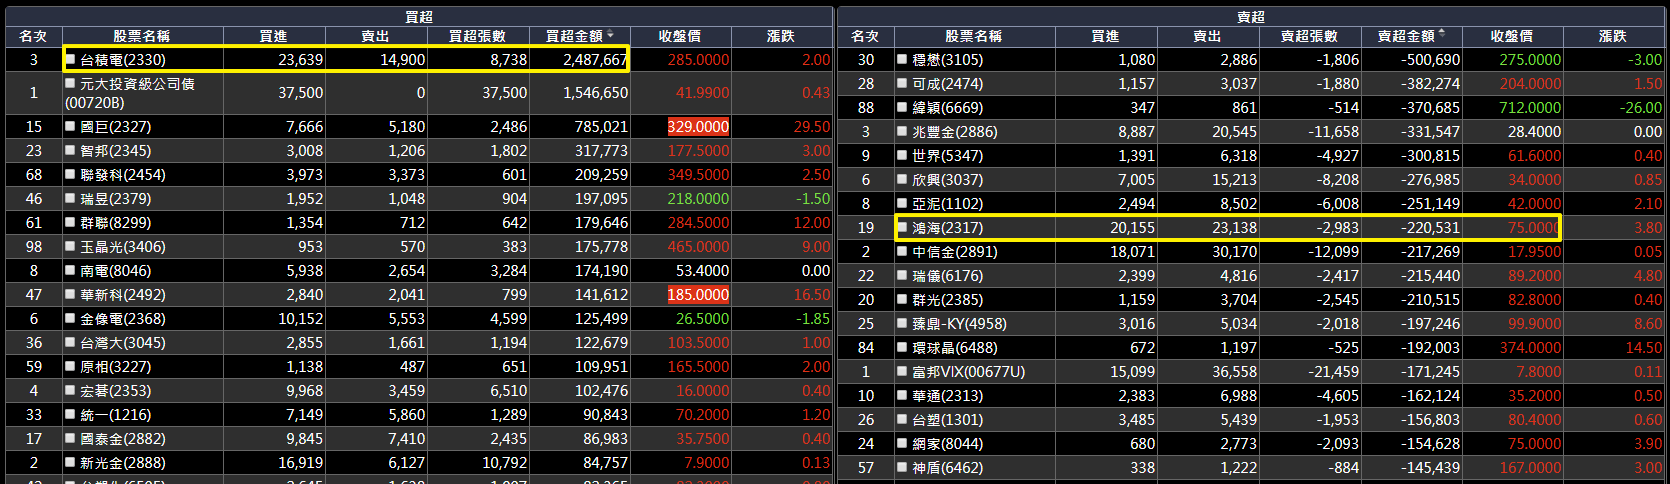Click highlighted closing price 329.0000

pyautogui.click(x=698, y=127)
